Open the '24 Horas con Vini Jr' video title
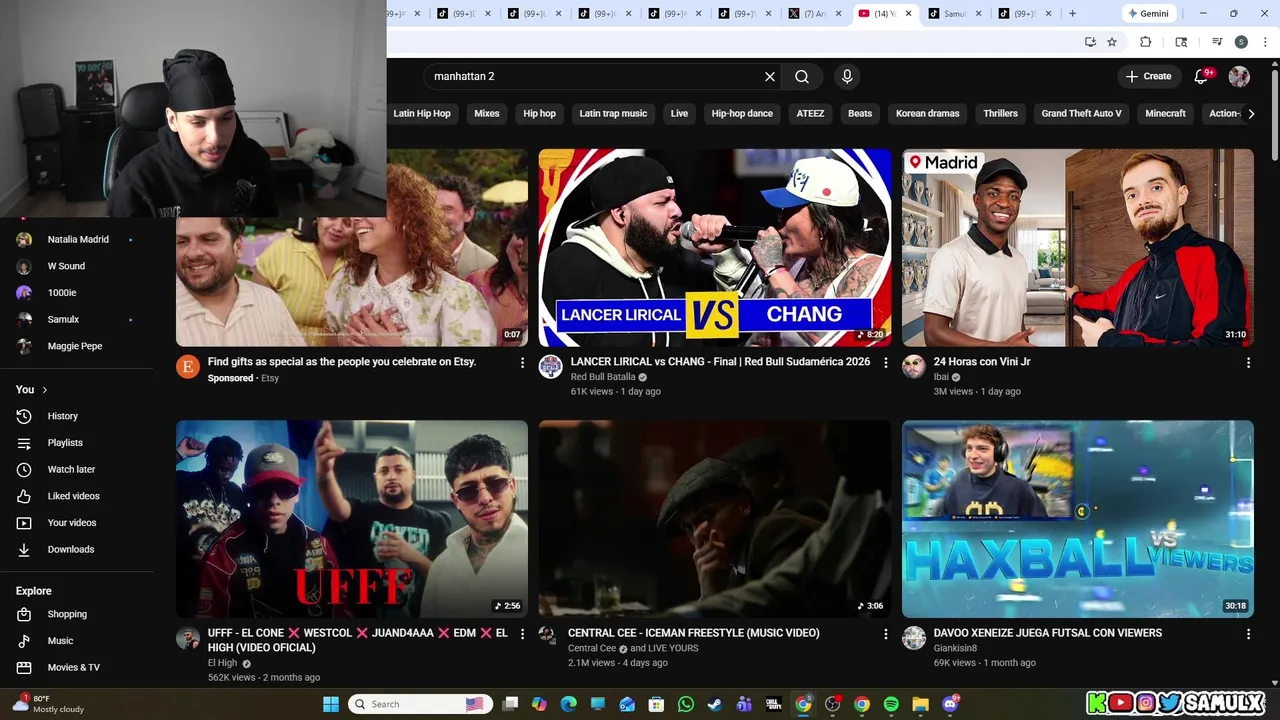 (982, 362)
